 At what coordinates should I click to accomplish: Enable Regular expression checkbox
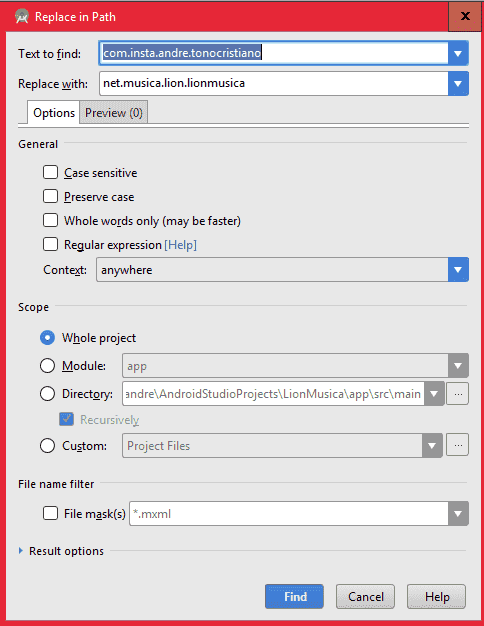[50, 244]
